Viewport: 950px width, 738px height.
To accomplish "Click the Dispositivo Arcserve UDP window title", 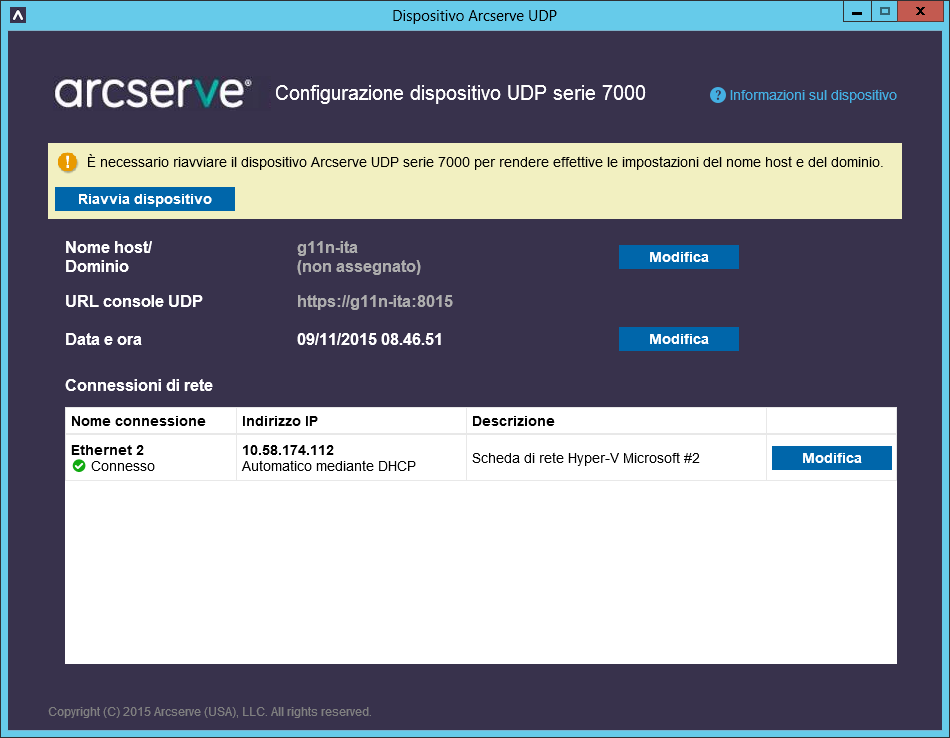I will (x=474, y=16).
